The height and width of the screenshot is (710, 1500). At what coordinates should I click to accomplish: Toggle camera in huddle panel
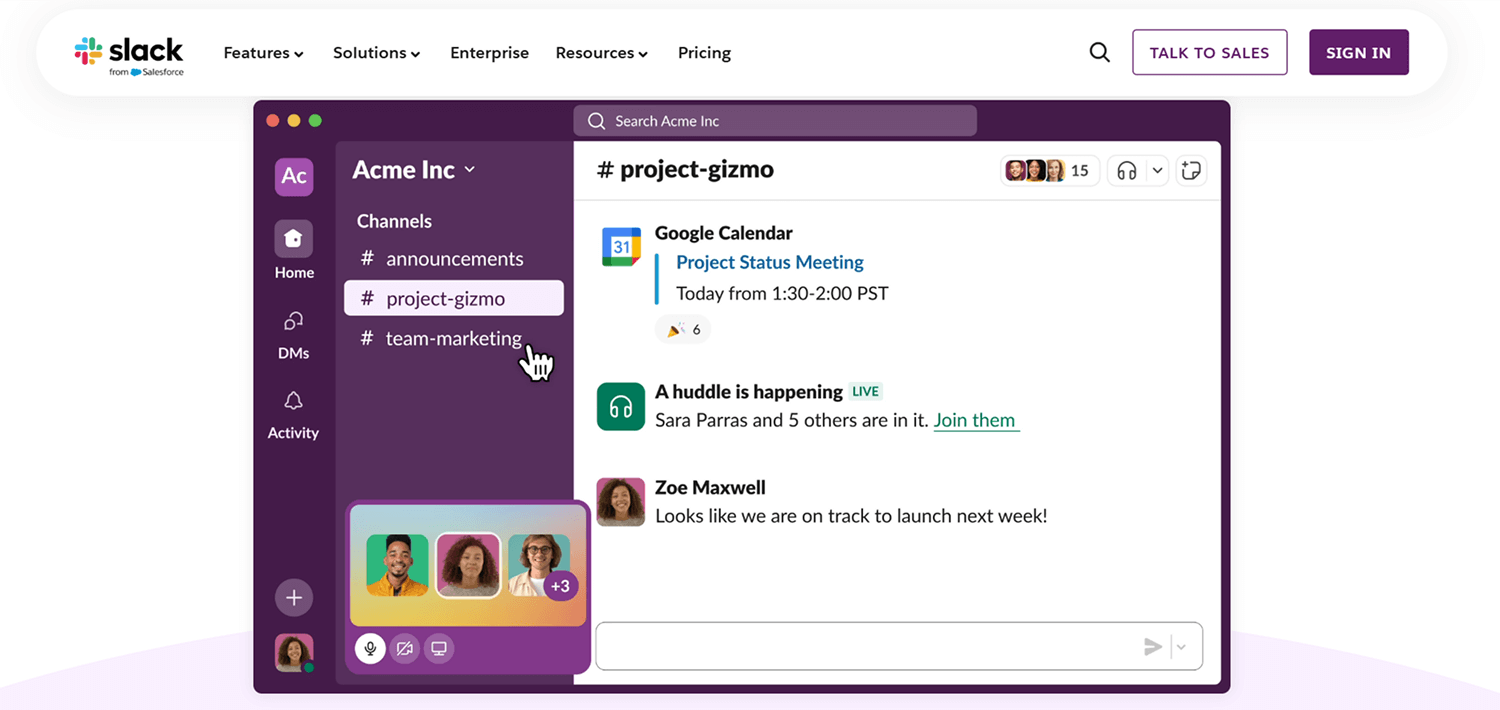tap(404, 649)
